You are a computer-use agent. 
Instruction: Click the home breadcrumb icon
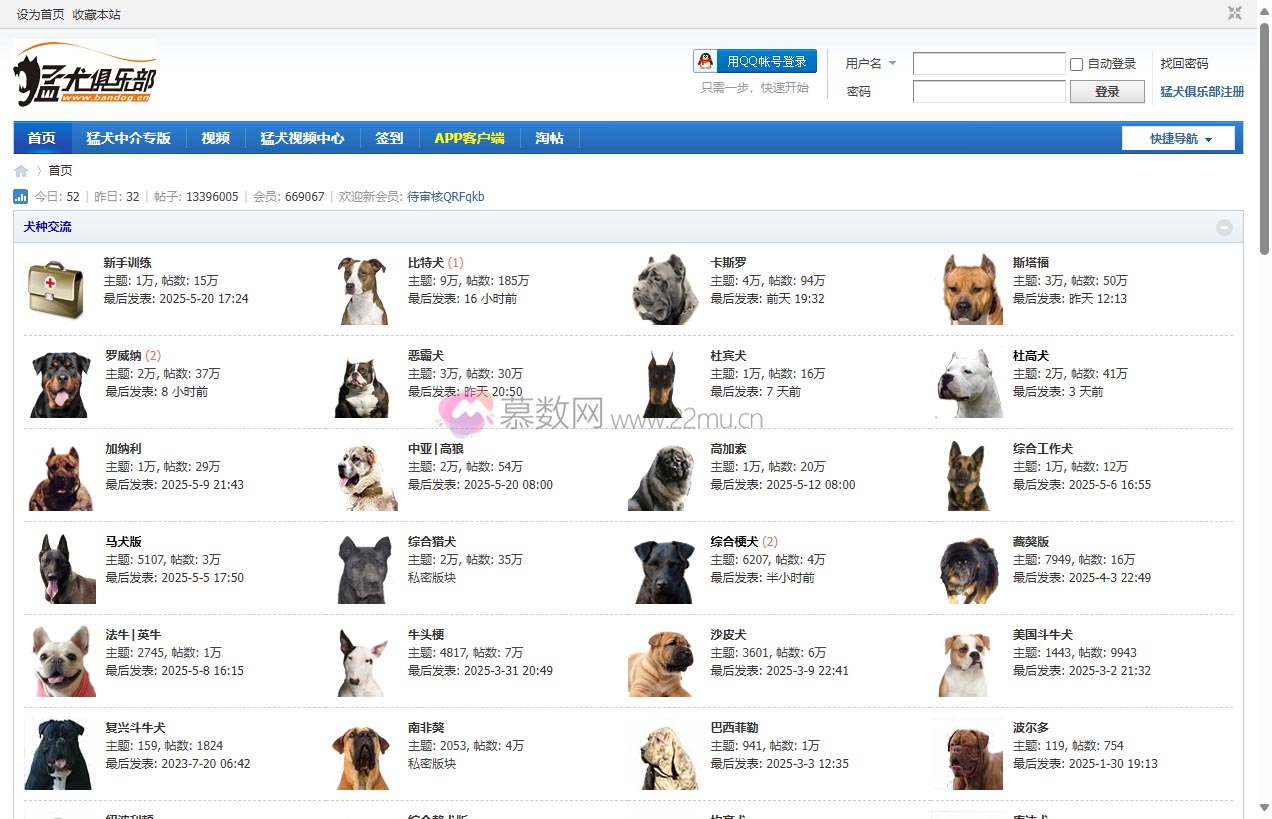point(20,170)
